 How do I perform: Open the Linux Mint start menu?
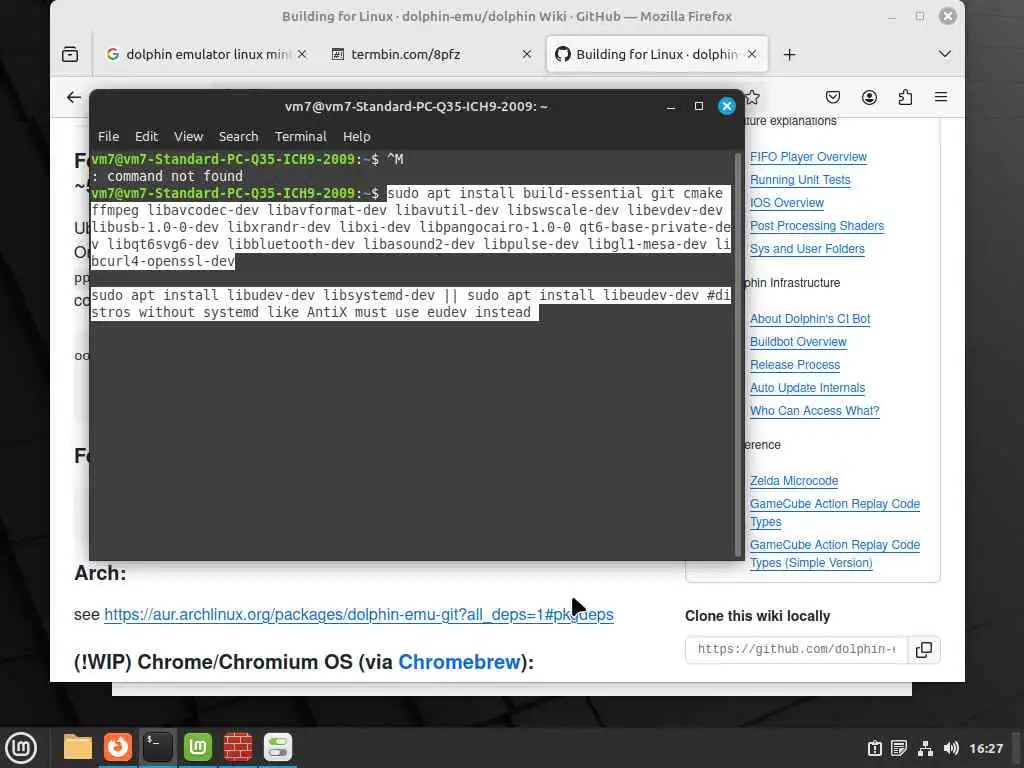pos(21,748)
